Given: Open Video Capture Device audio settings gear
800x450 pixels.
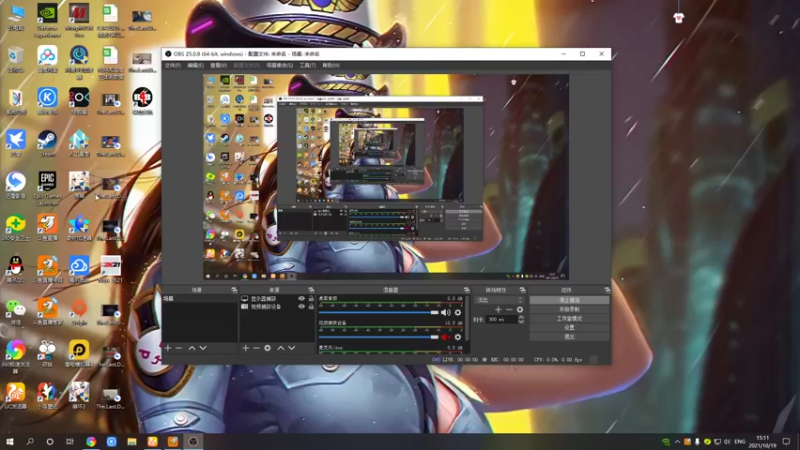Looking at the screenshot, I should tap(458, 337).
